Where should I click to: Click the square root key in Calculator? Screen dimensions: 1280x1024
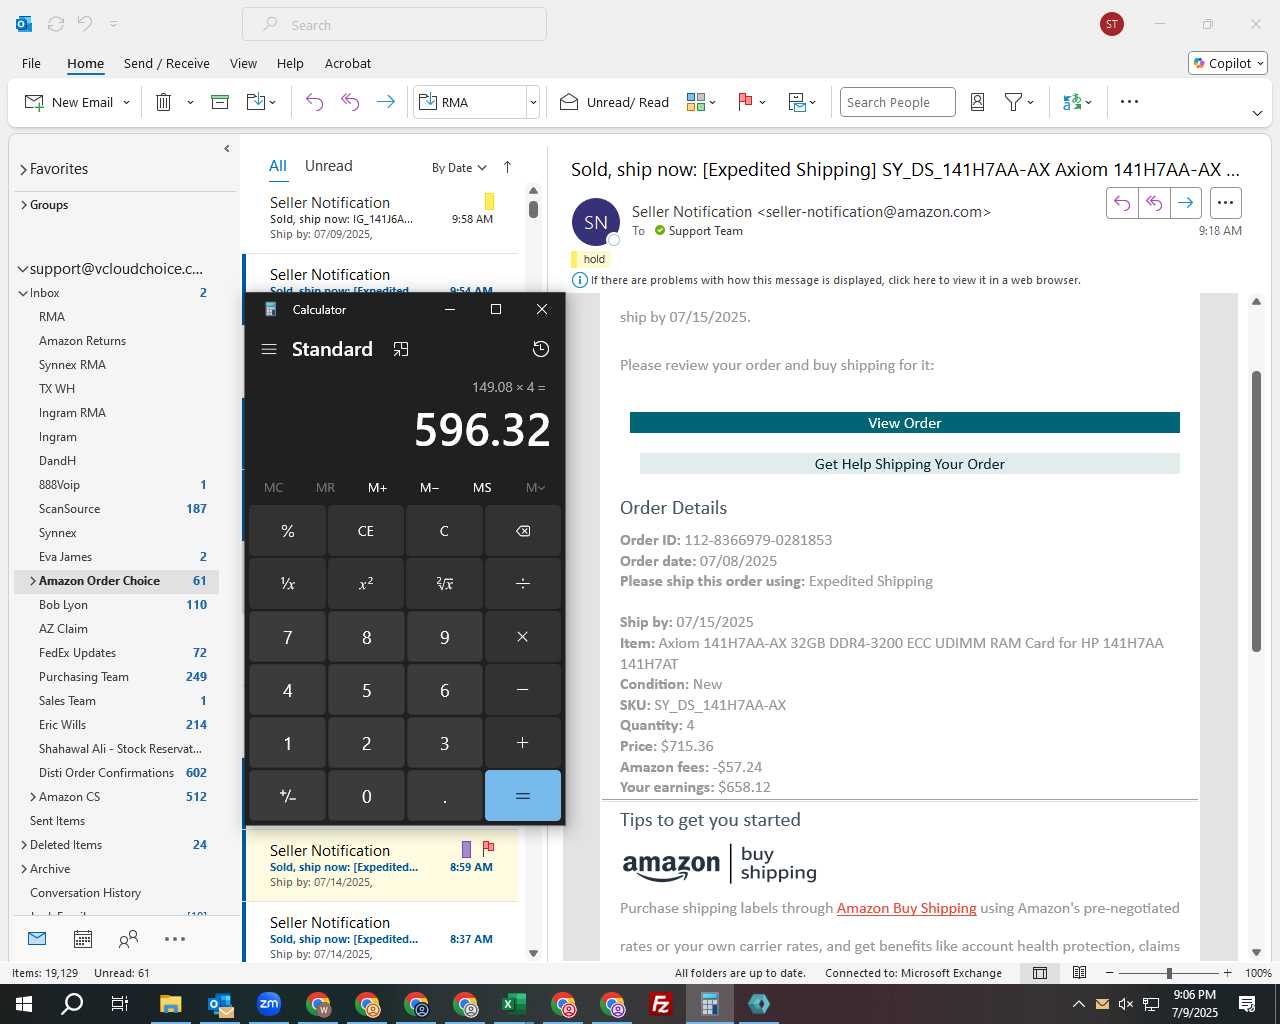click(x=444, y=583)
